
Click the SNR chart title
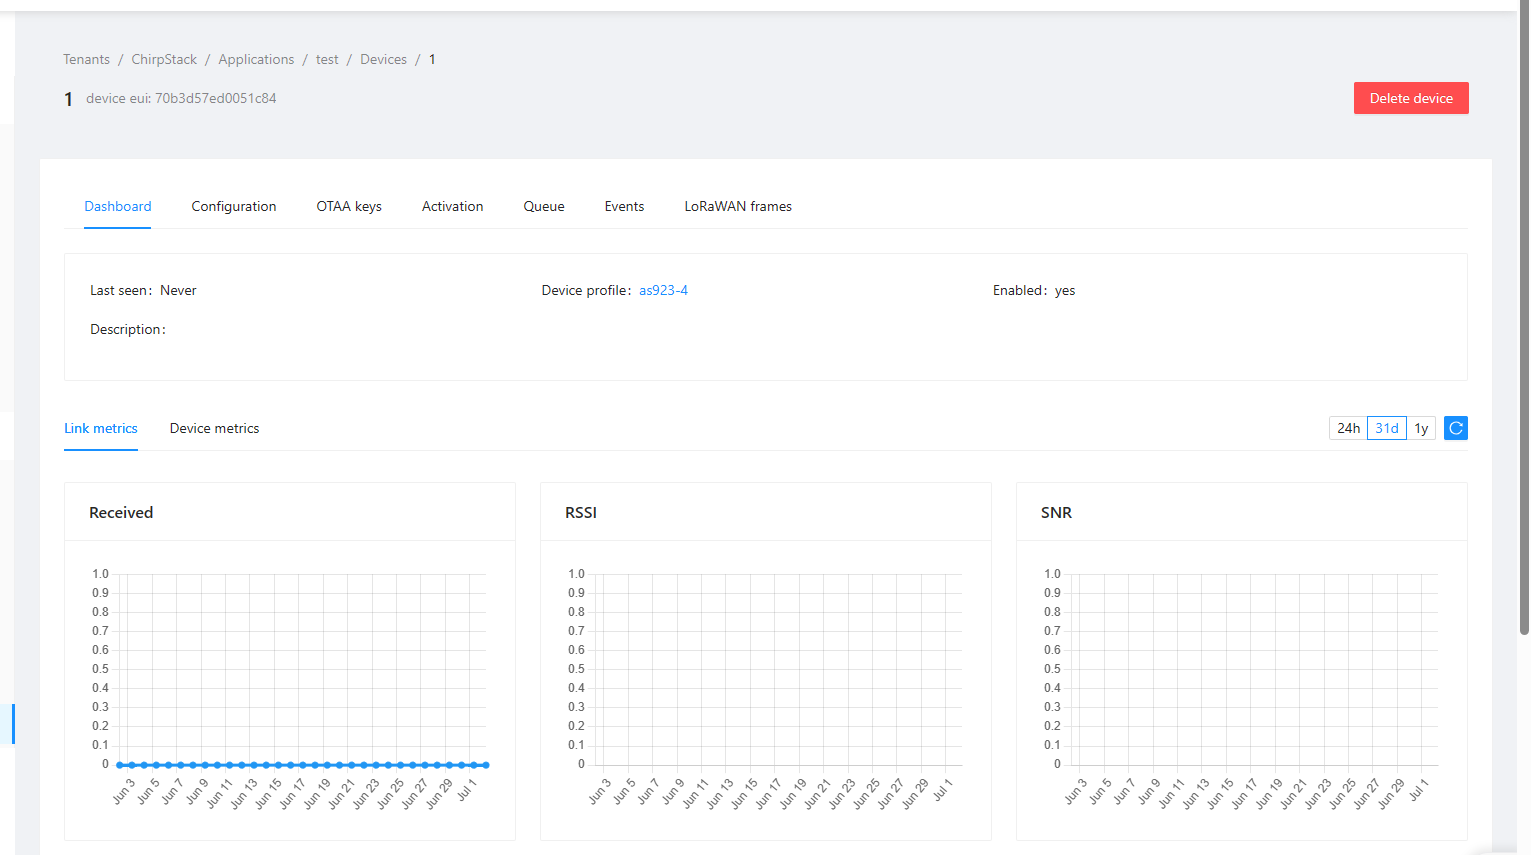(1056, 512)
